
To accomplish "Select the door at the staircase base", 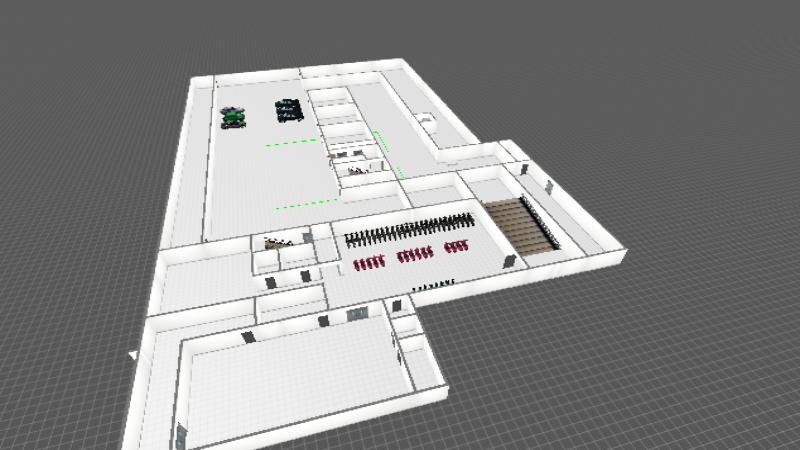I will (511, 259).
